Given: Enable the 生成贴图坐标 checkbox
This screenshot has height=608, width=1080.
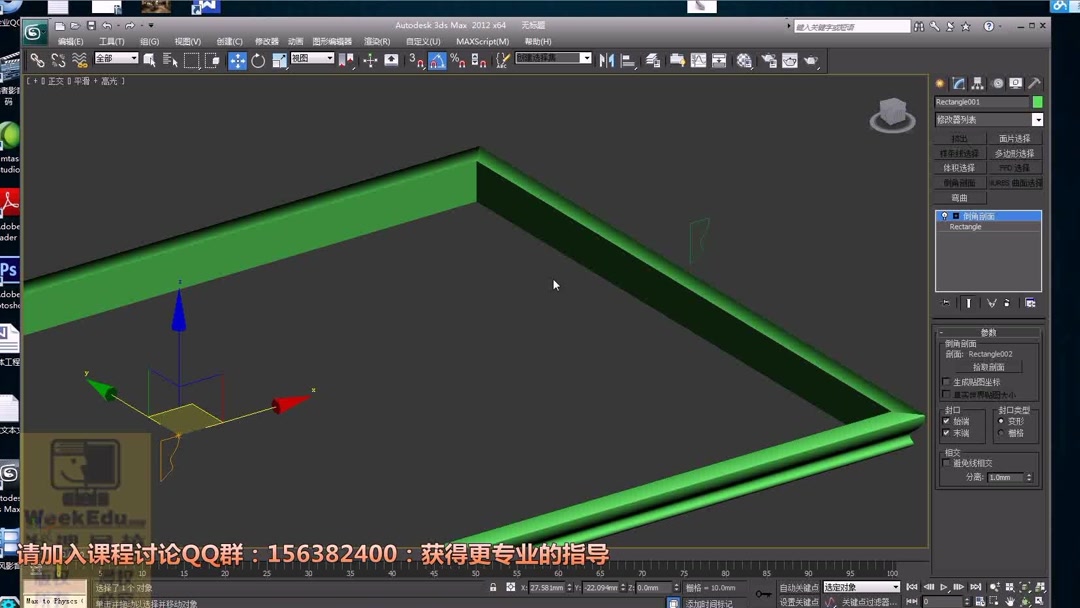Looking at the screenshot, I should [x=945, y=381].
